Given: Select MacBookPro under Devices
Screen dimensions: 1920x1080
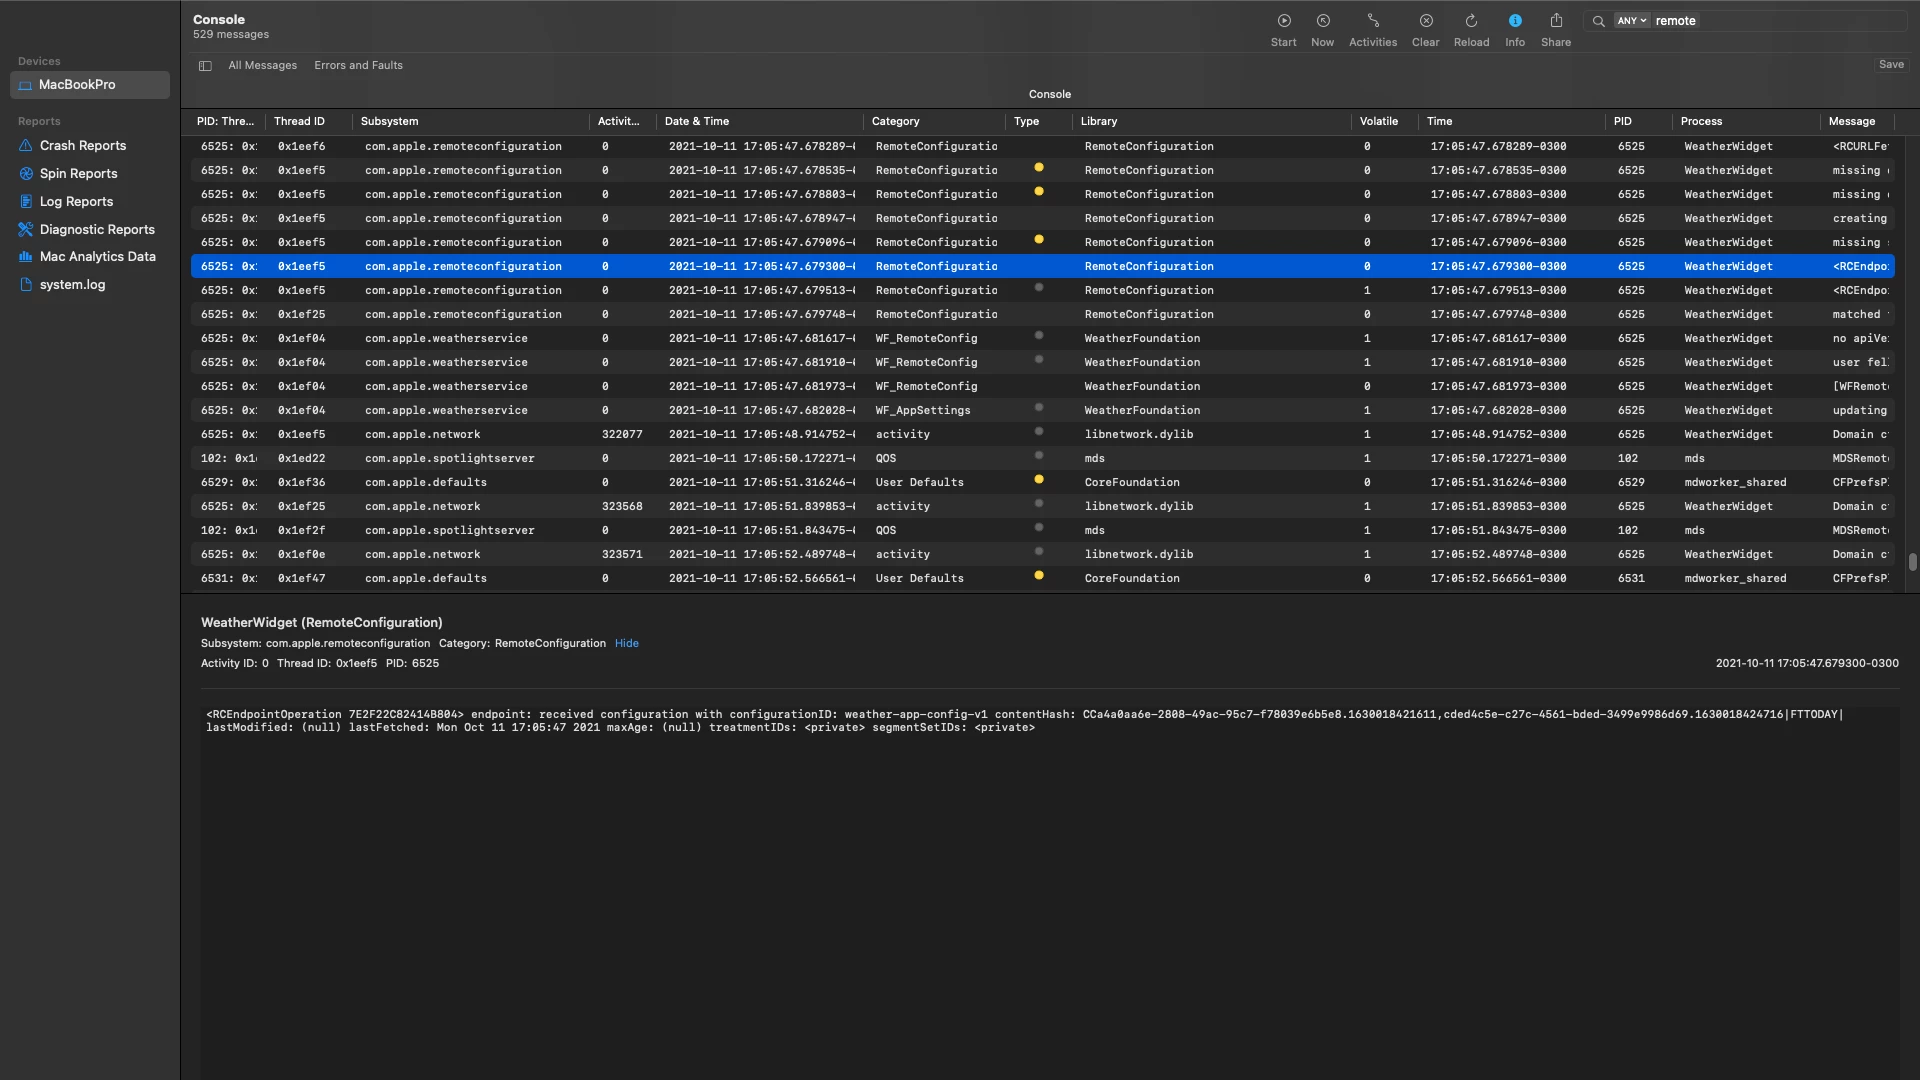Looking at the screenshot, I should [x=77, y=85].
